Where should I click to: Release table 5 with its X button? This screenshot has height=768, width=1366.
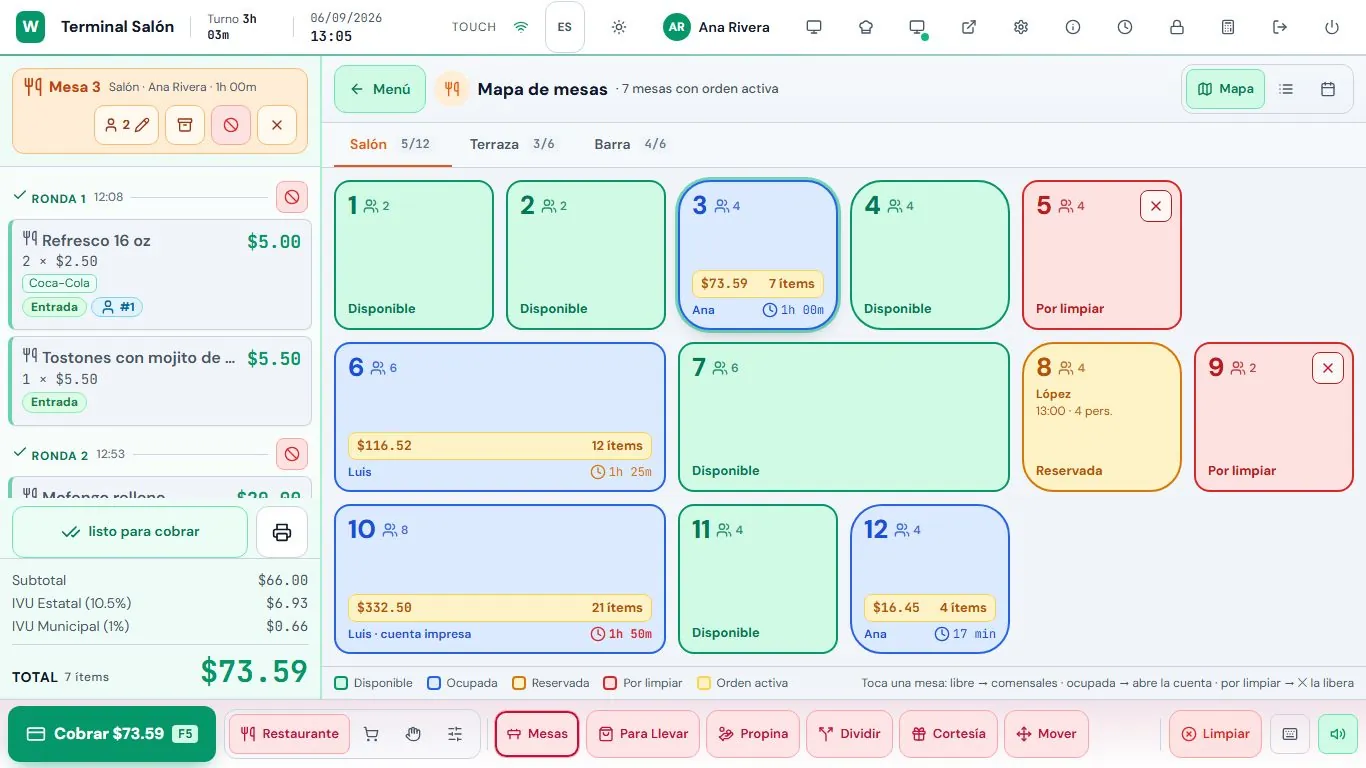click(1156, 206)
